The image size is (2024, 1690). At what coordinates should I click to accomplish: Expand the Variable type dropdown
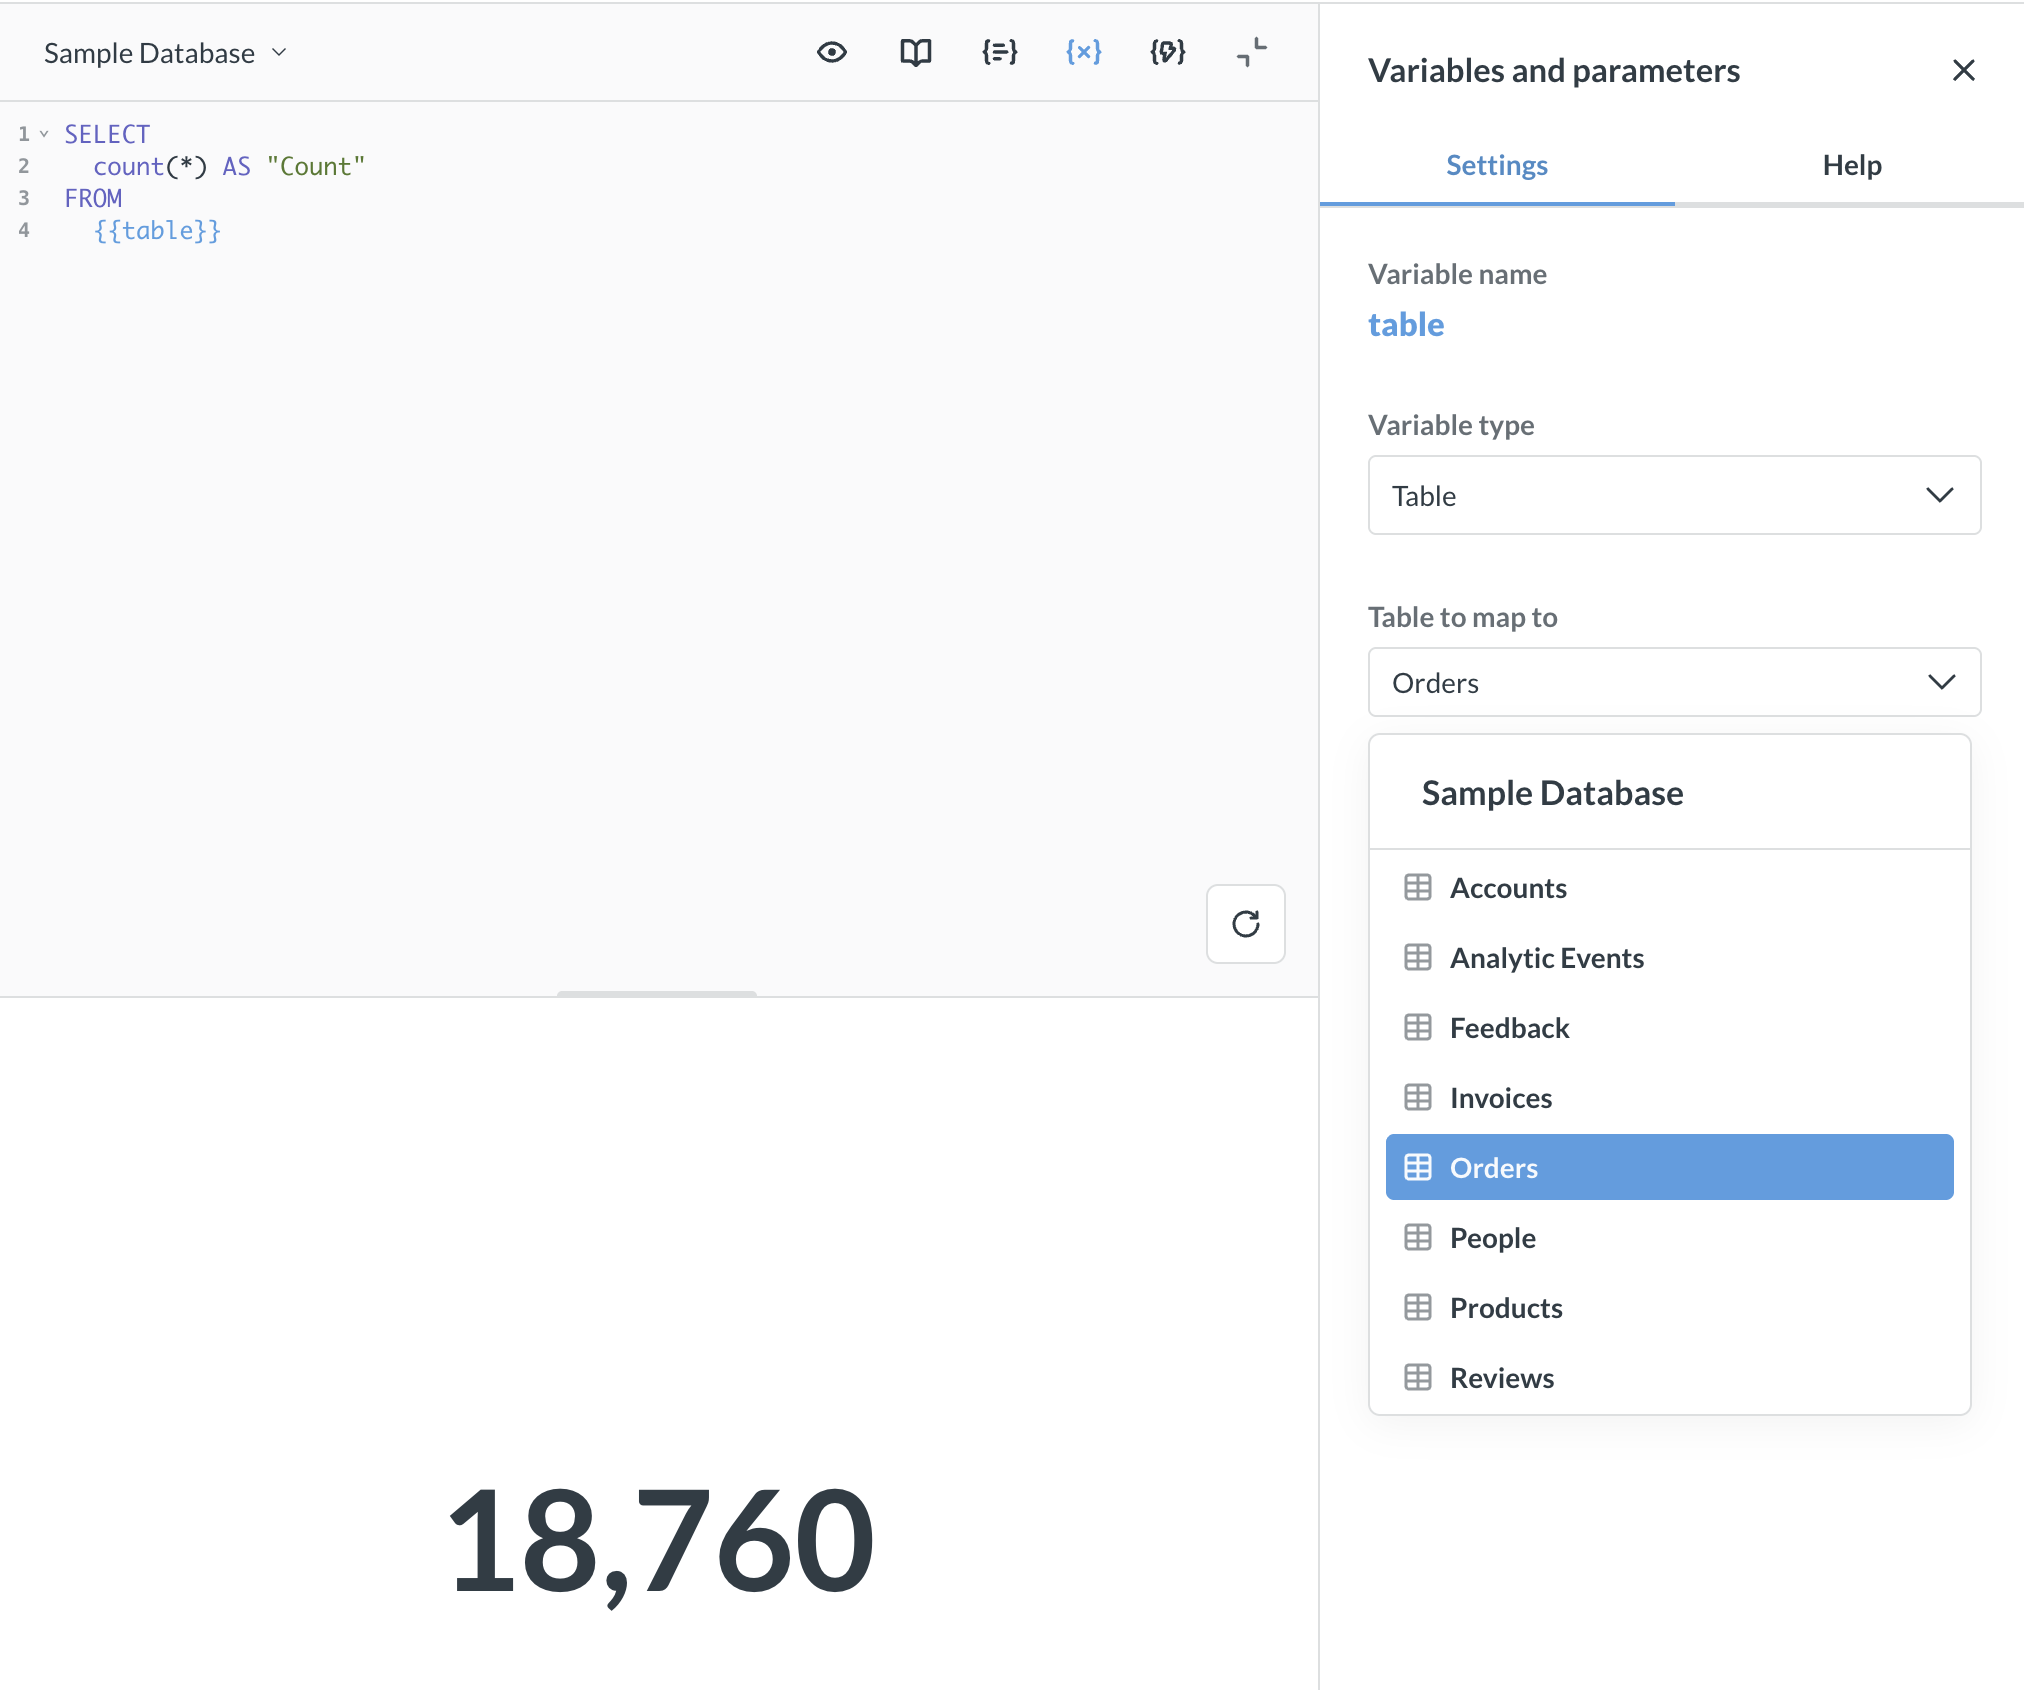coord(1673,495)
